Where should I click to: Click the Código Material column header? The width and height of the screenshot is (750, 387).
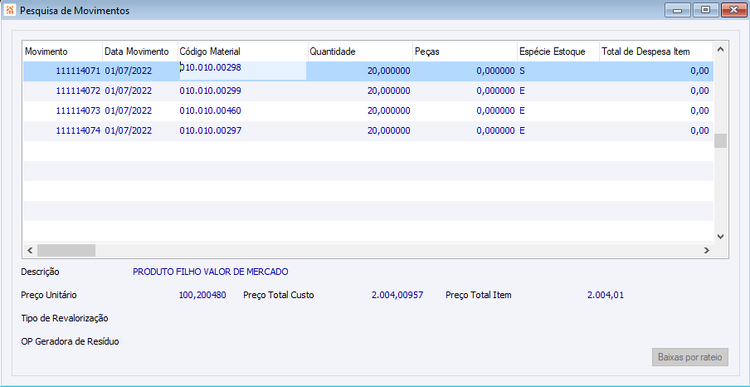(243, 52)
